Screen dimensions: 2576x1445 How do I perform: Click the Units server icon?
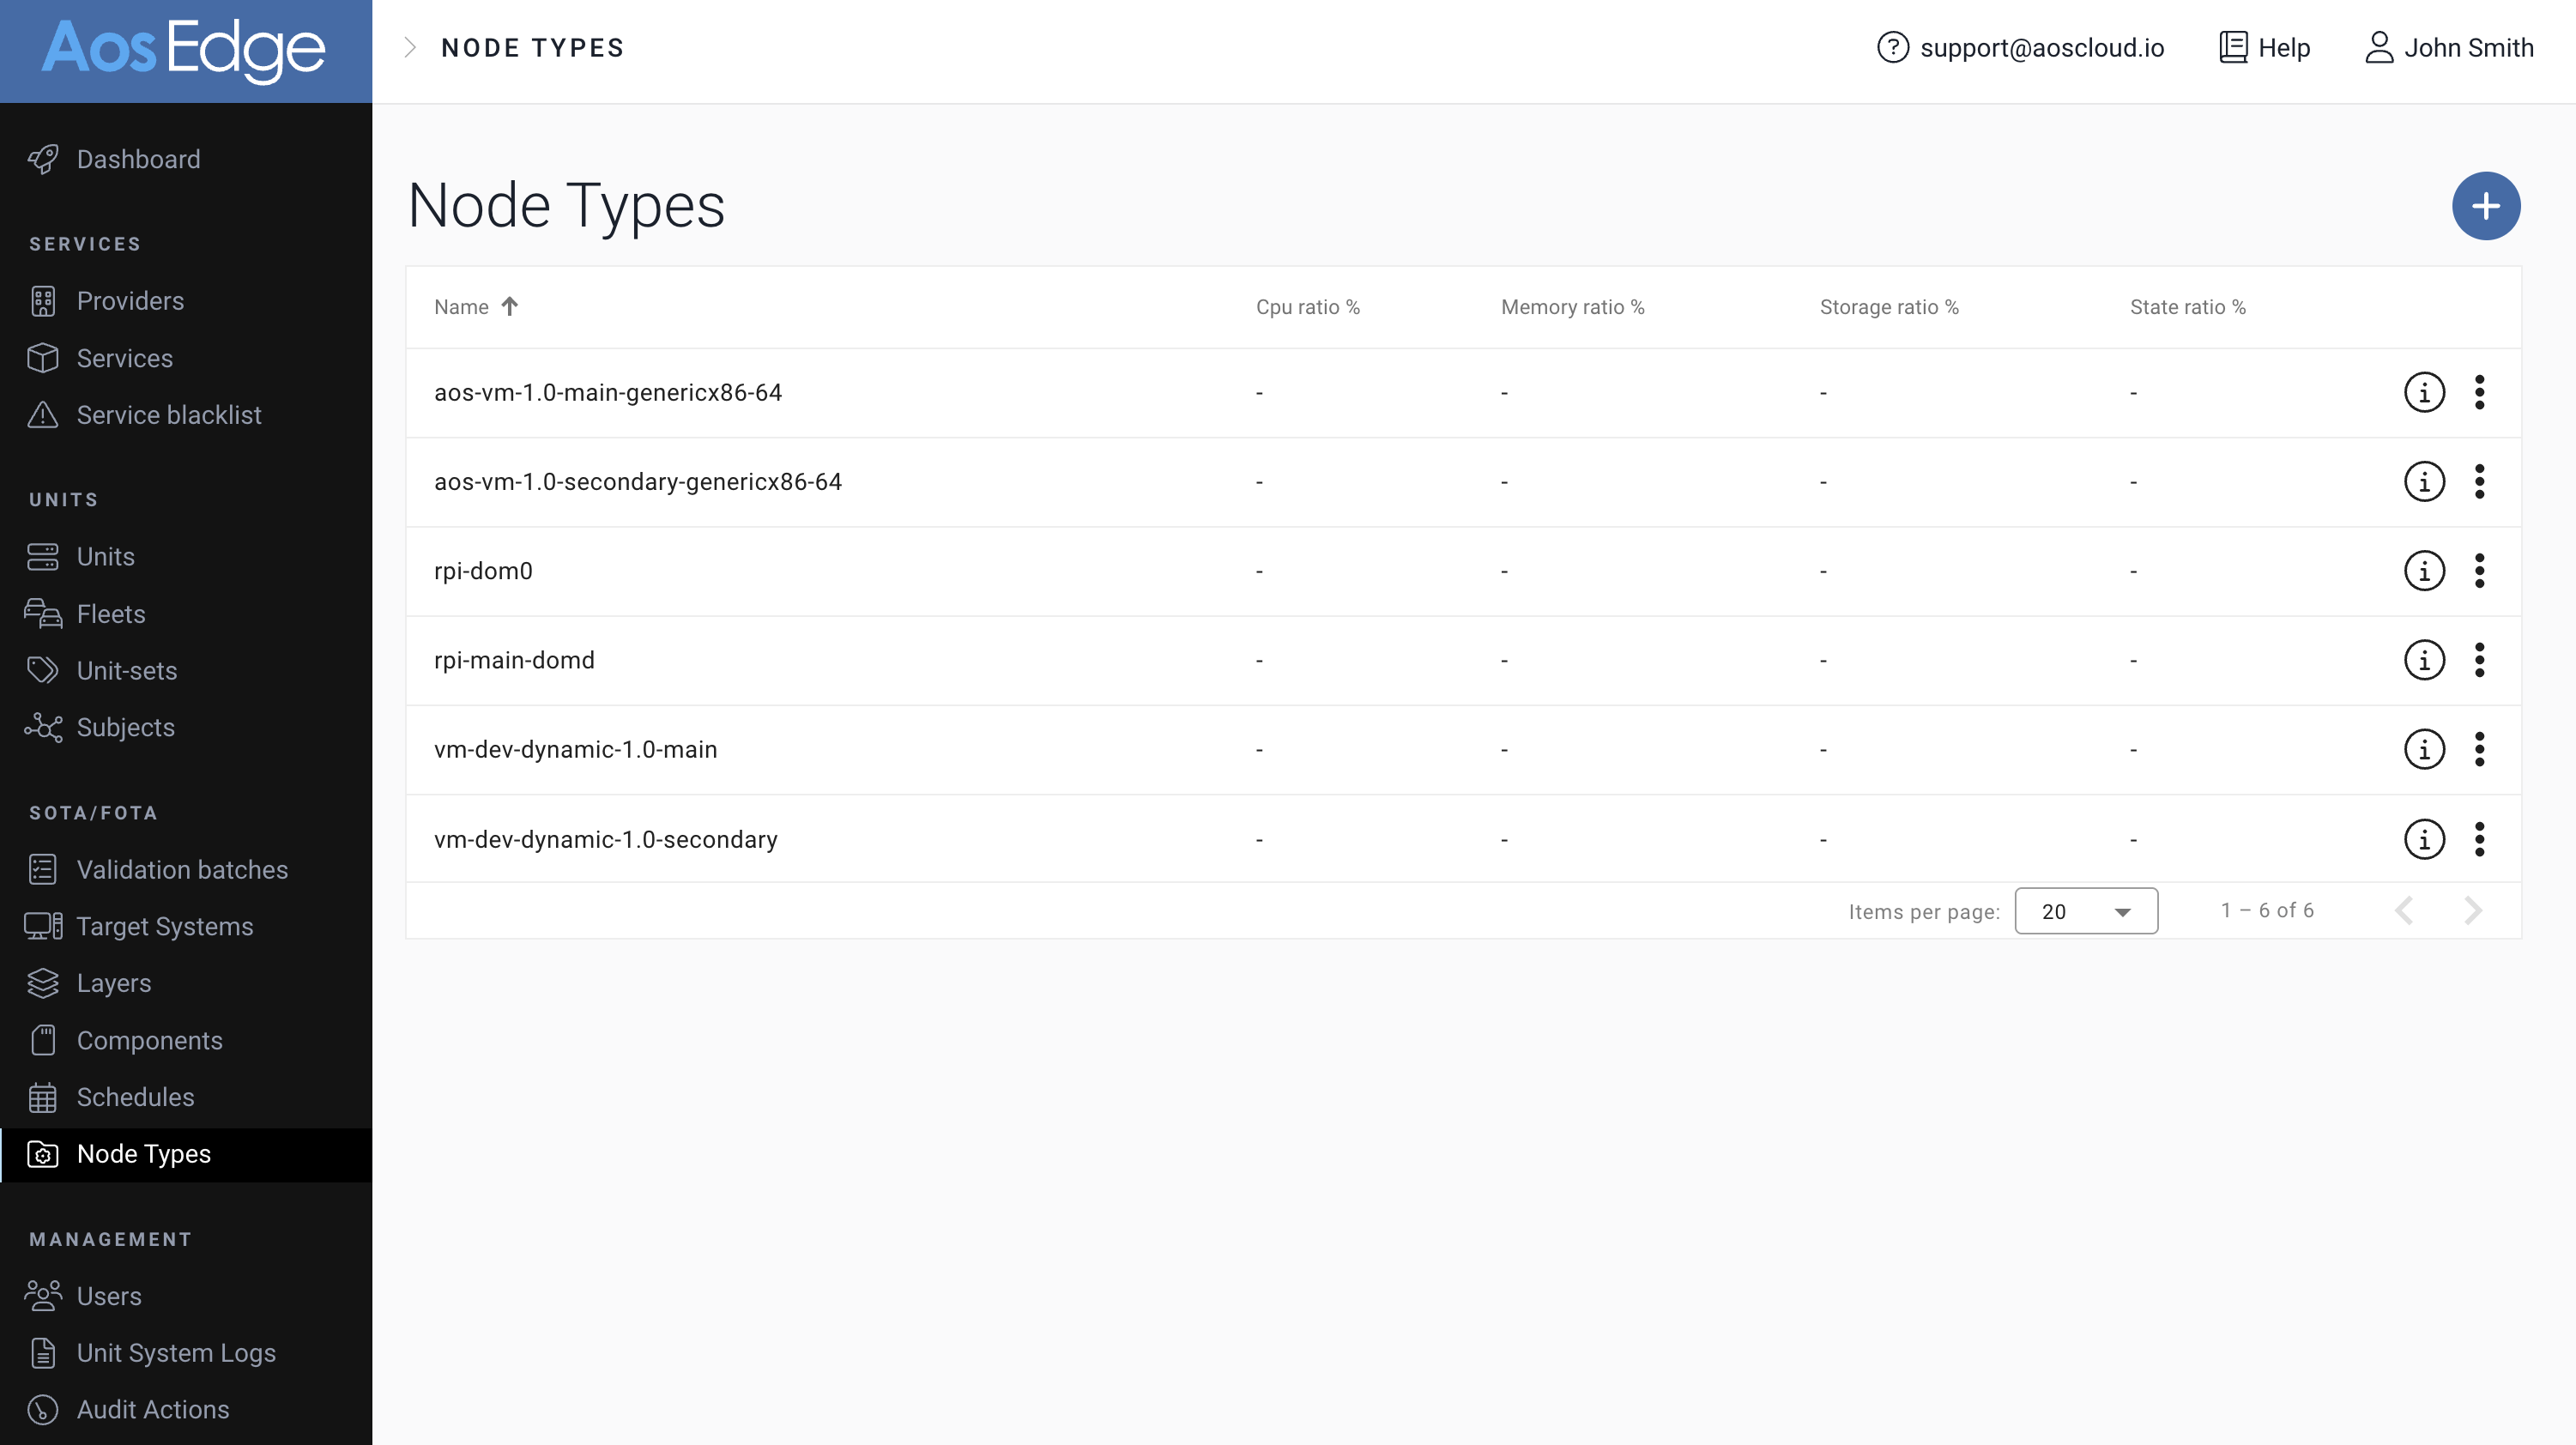click(x=43, y=557)
